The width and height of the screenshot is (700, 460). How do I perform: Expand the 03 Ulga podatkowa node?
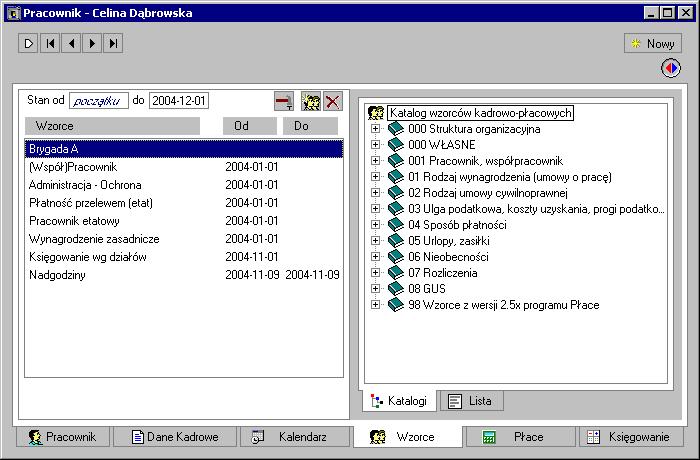click(x=375, y=209)
